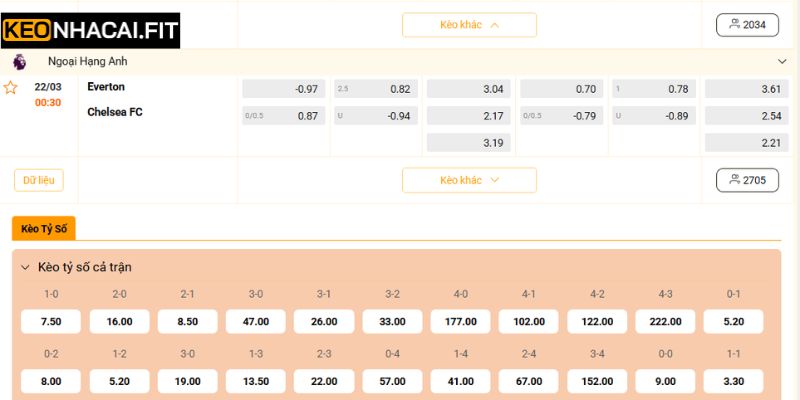This screenshot has height=400, width=800.
Task: Pick over 2.5 goals odds 0.82
Action: tap(376, 89)
